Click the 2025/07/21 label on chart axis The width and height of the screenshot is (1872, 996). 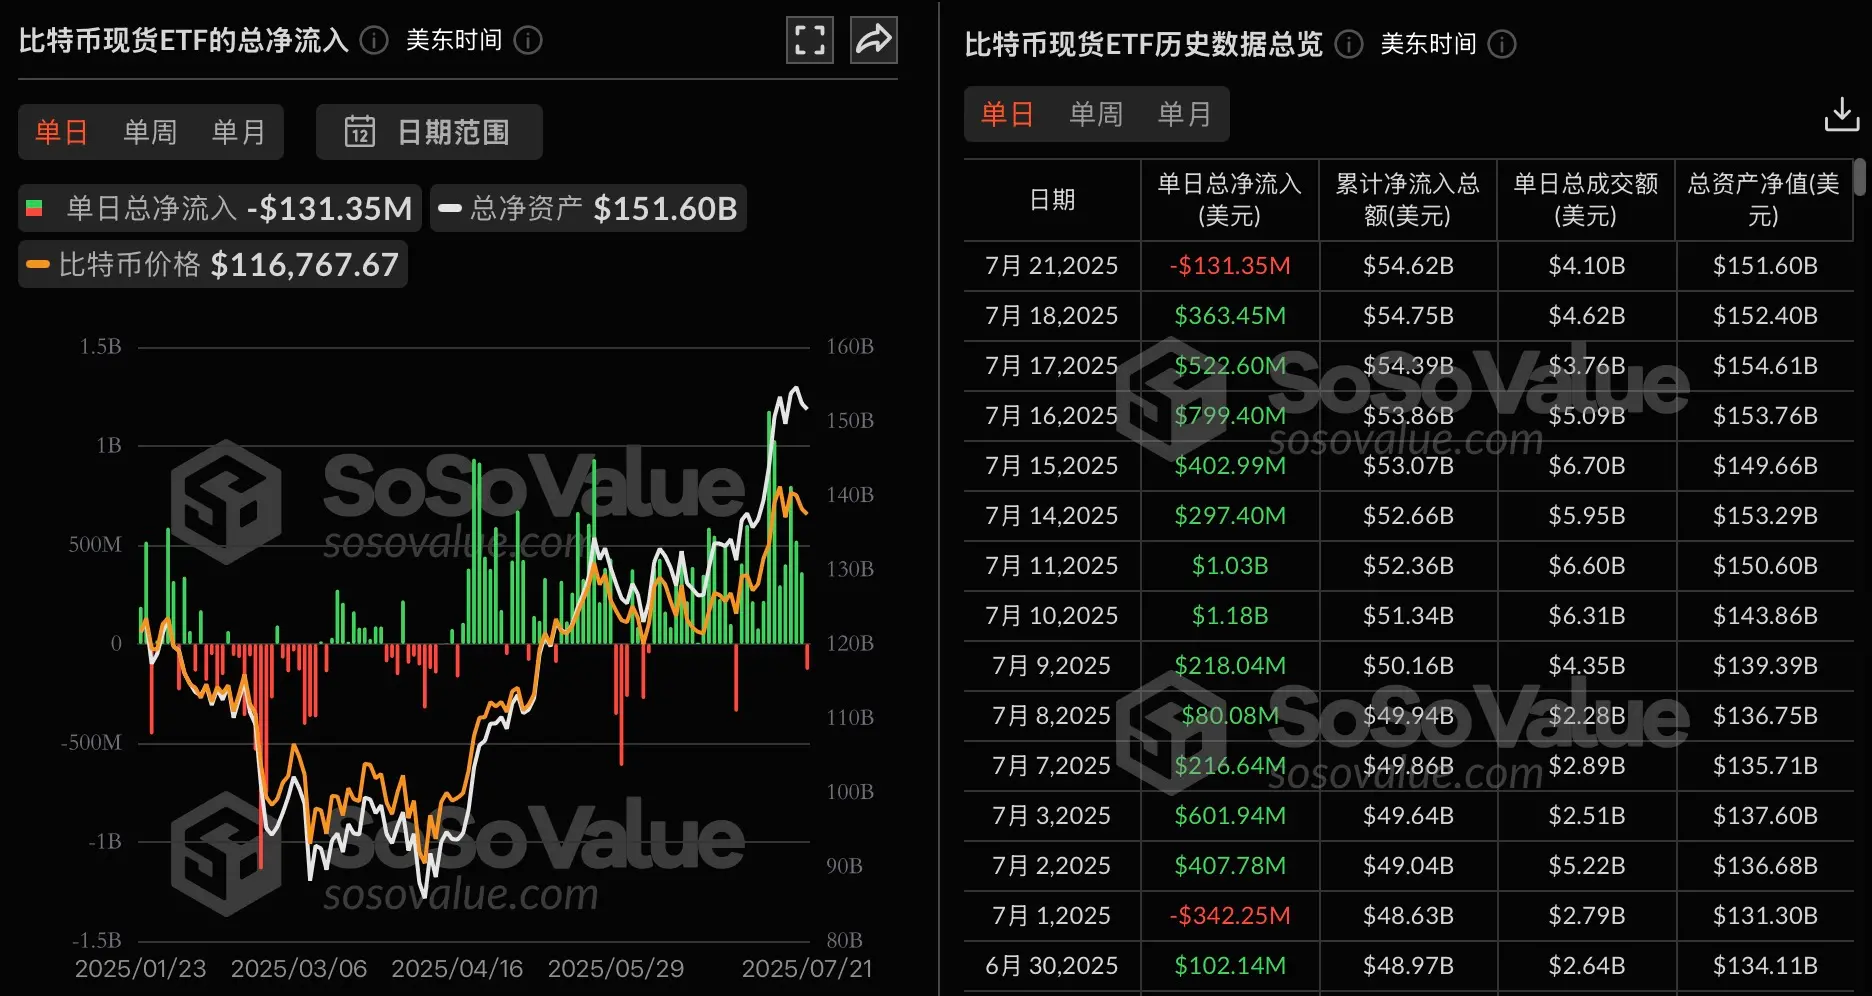(x=807, y=968)
